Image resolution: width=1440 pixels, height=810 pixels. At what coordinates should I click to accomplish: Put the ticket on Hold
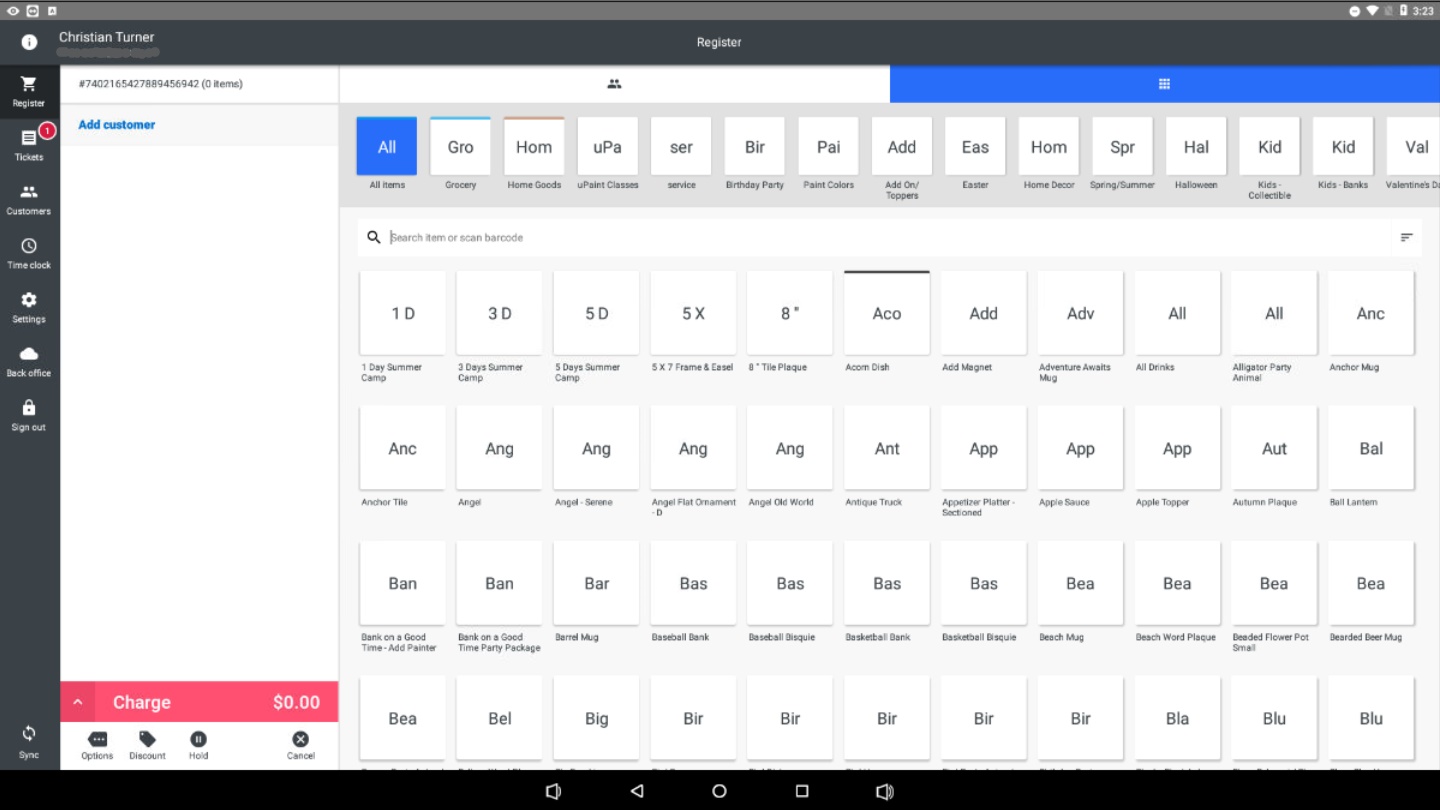click(198, 745)
